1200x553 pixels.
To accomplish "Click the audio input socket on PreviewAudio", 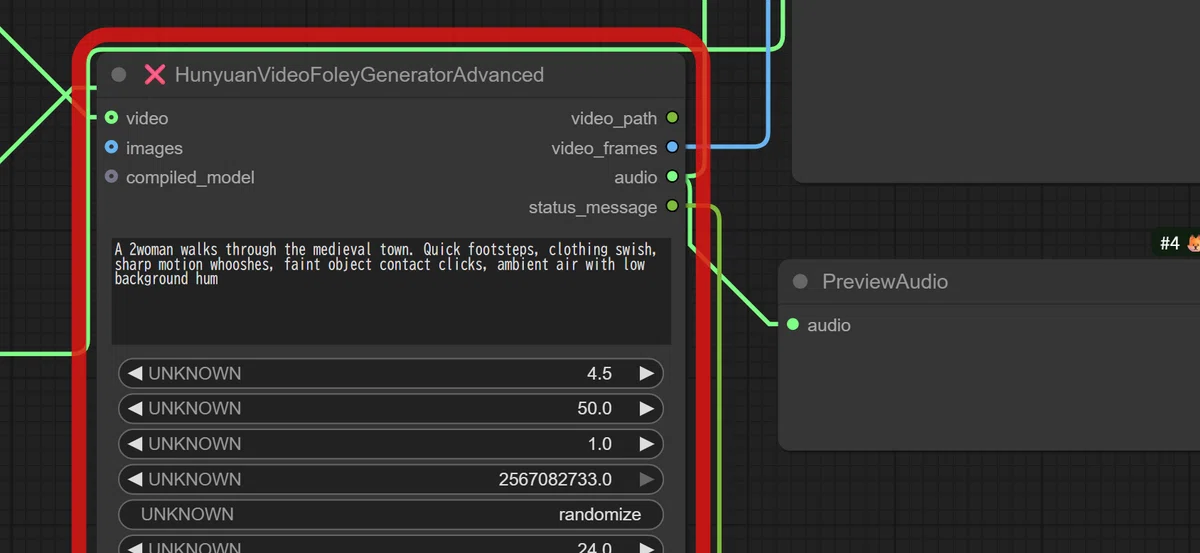I will [x=793, y=324].
